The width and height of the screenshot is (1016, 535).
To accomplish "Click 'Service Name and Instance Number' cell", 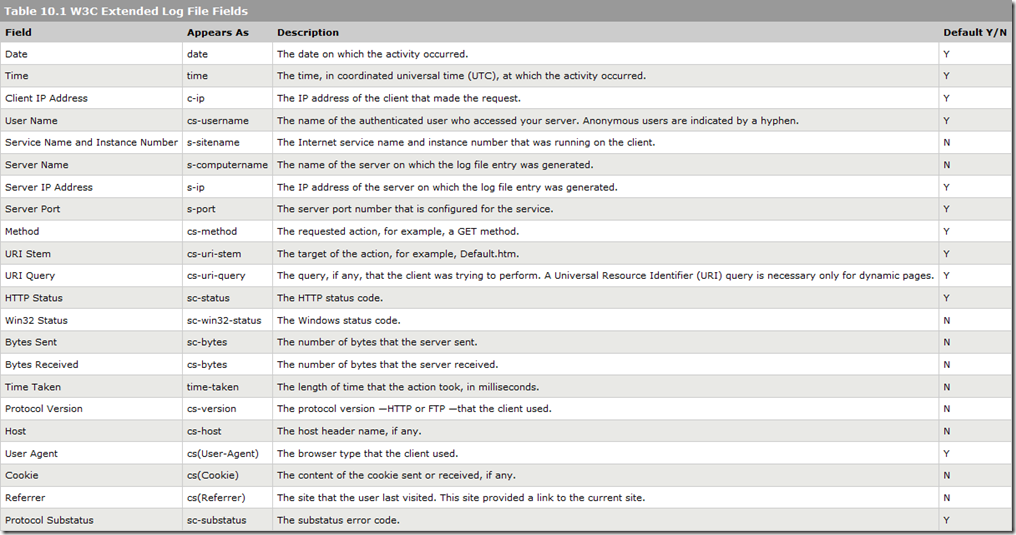I will click(91, 142).
